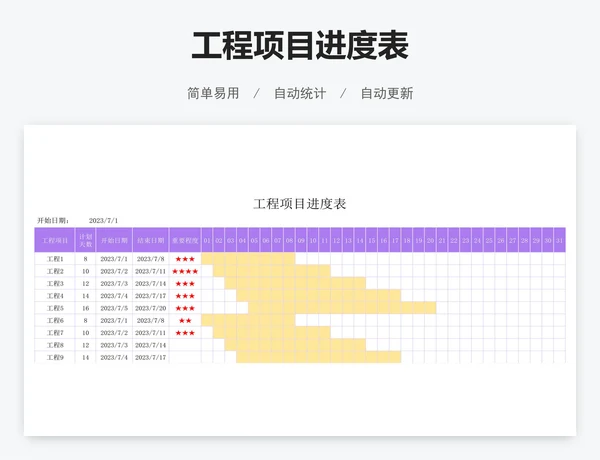Click end date 2023/7/8 in the 工程1 row

point(150,259)
